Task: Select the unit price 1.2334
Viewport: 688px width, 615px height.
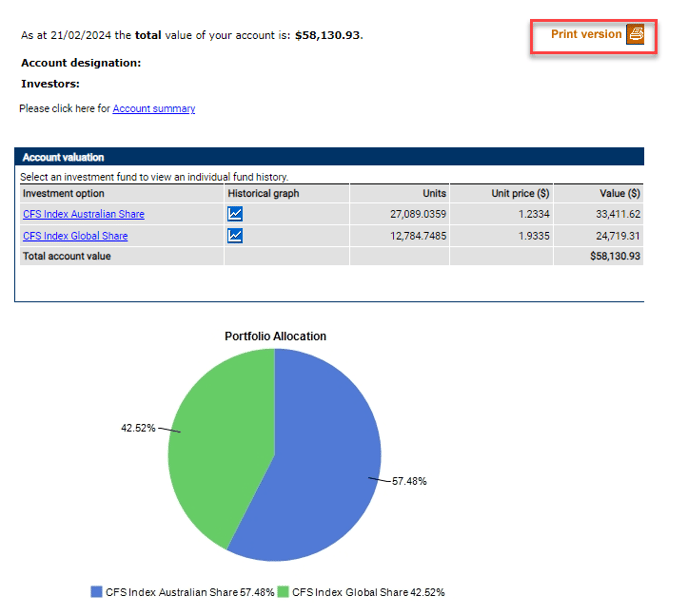Action: tap(534, 214)
